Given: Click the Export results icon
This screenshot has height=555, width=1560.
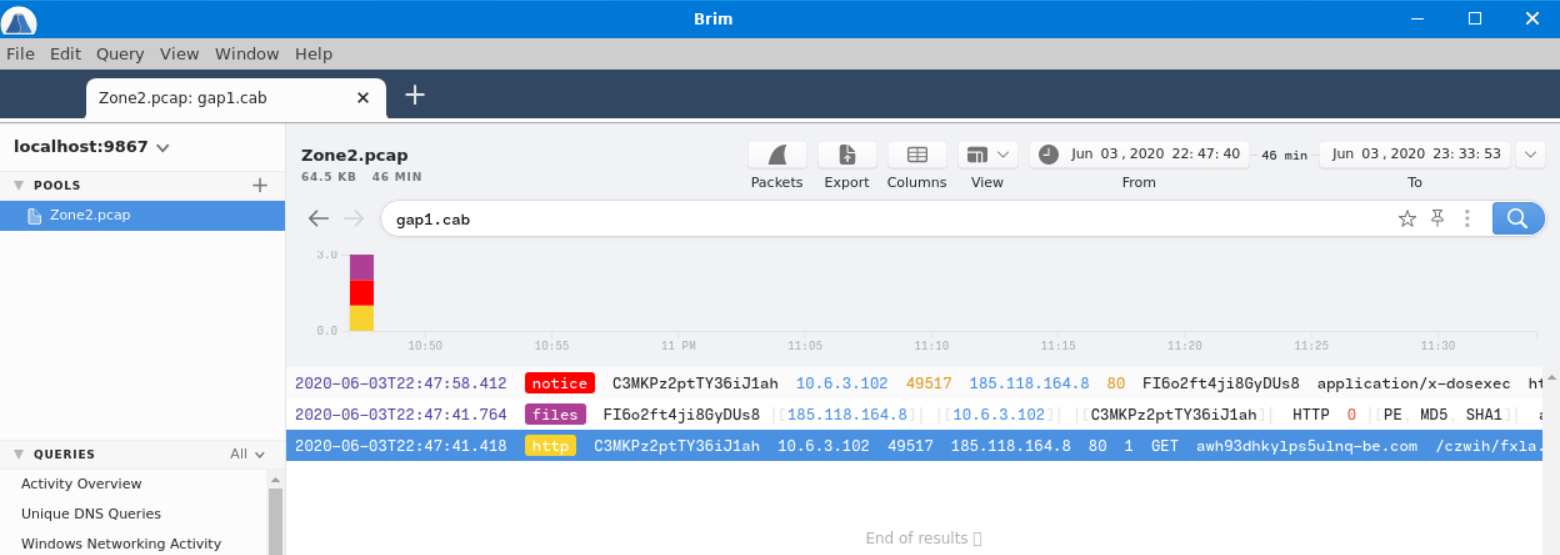Looking at the screenshot, I should [847, 155].
